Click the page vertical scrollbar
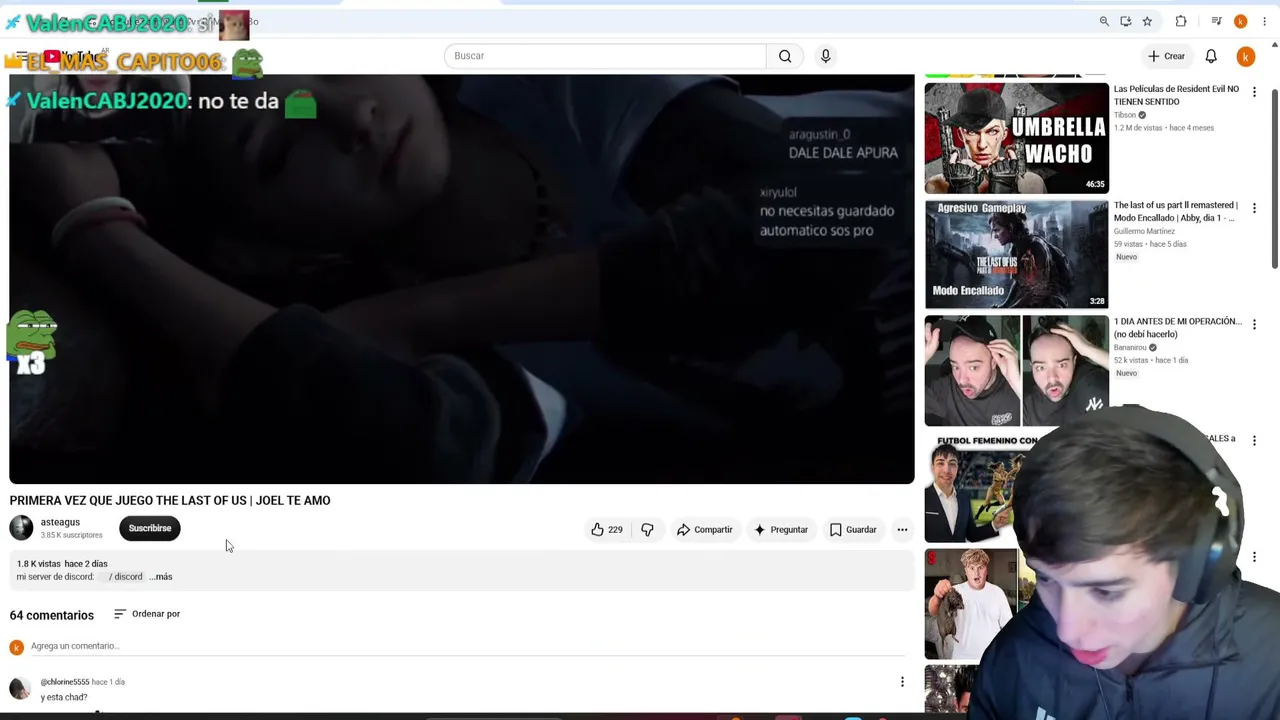Screen dimensions: 1280x720 point(1275,180)
